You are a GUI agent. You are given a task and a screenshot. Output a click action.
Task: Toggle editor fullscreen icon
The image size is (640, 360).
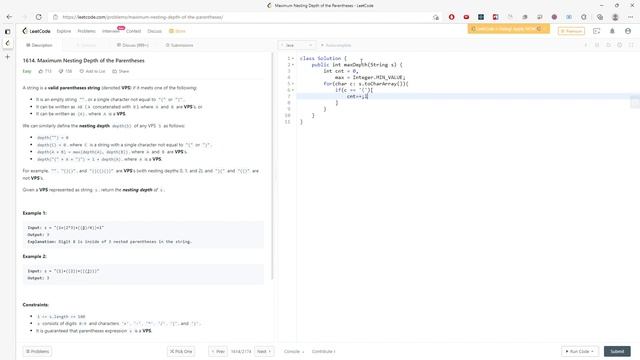point(631,45)
